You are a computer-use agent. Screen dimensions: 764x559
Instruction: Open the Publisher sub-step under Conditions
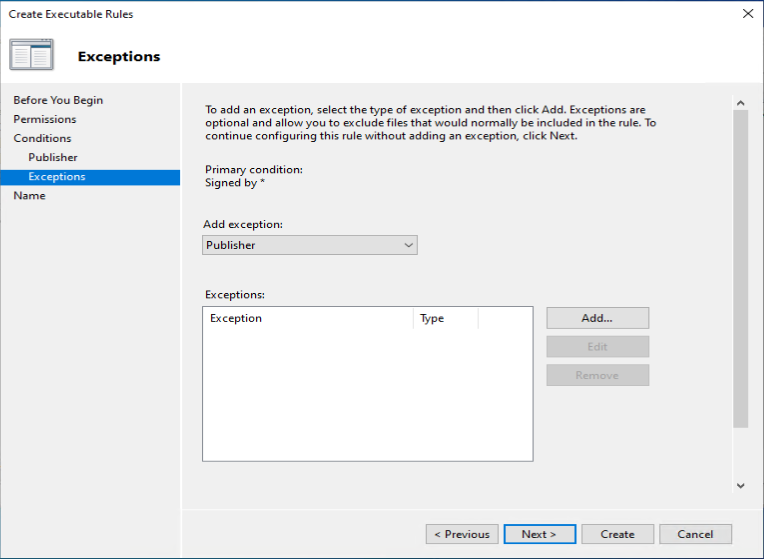pyautogui.click(x=53, y=157)
